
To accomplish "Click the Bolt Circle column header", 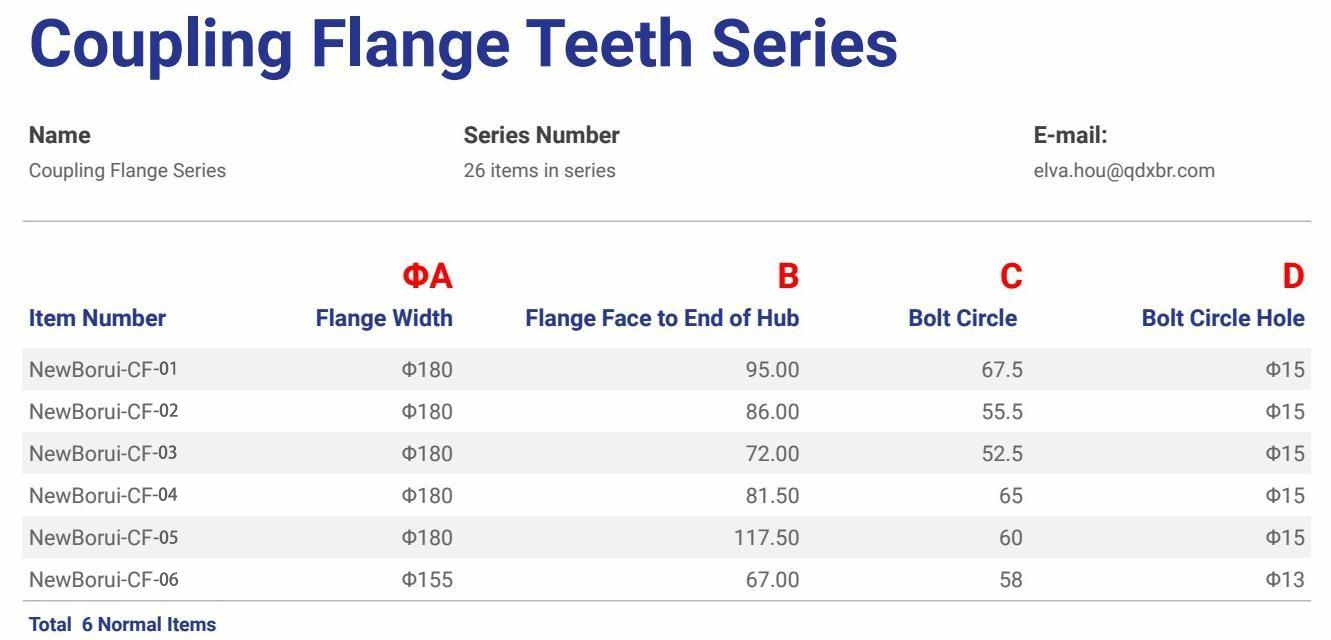I will pyautogui.click(x=962, y=319).
